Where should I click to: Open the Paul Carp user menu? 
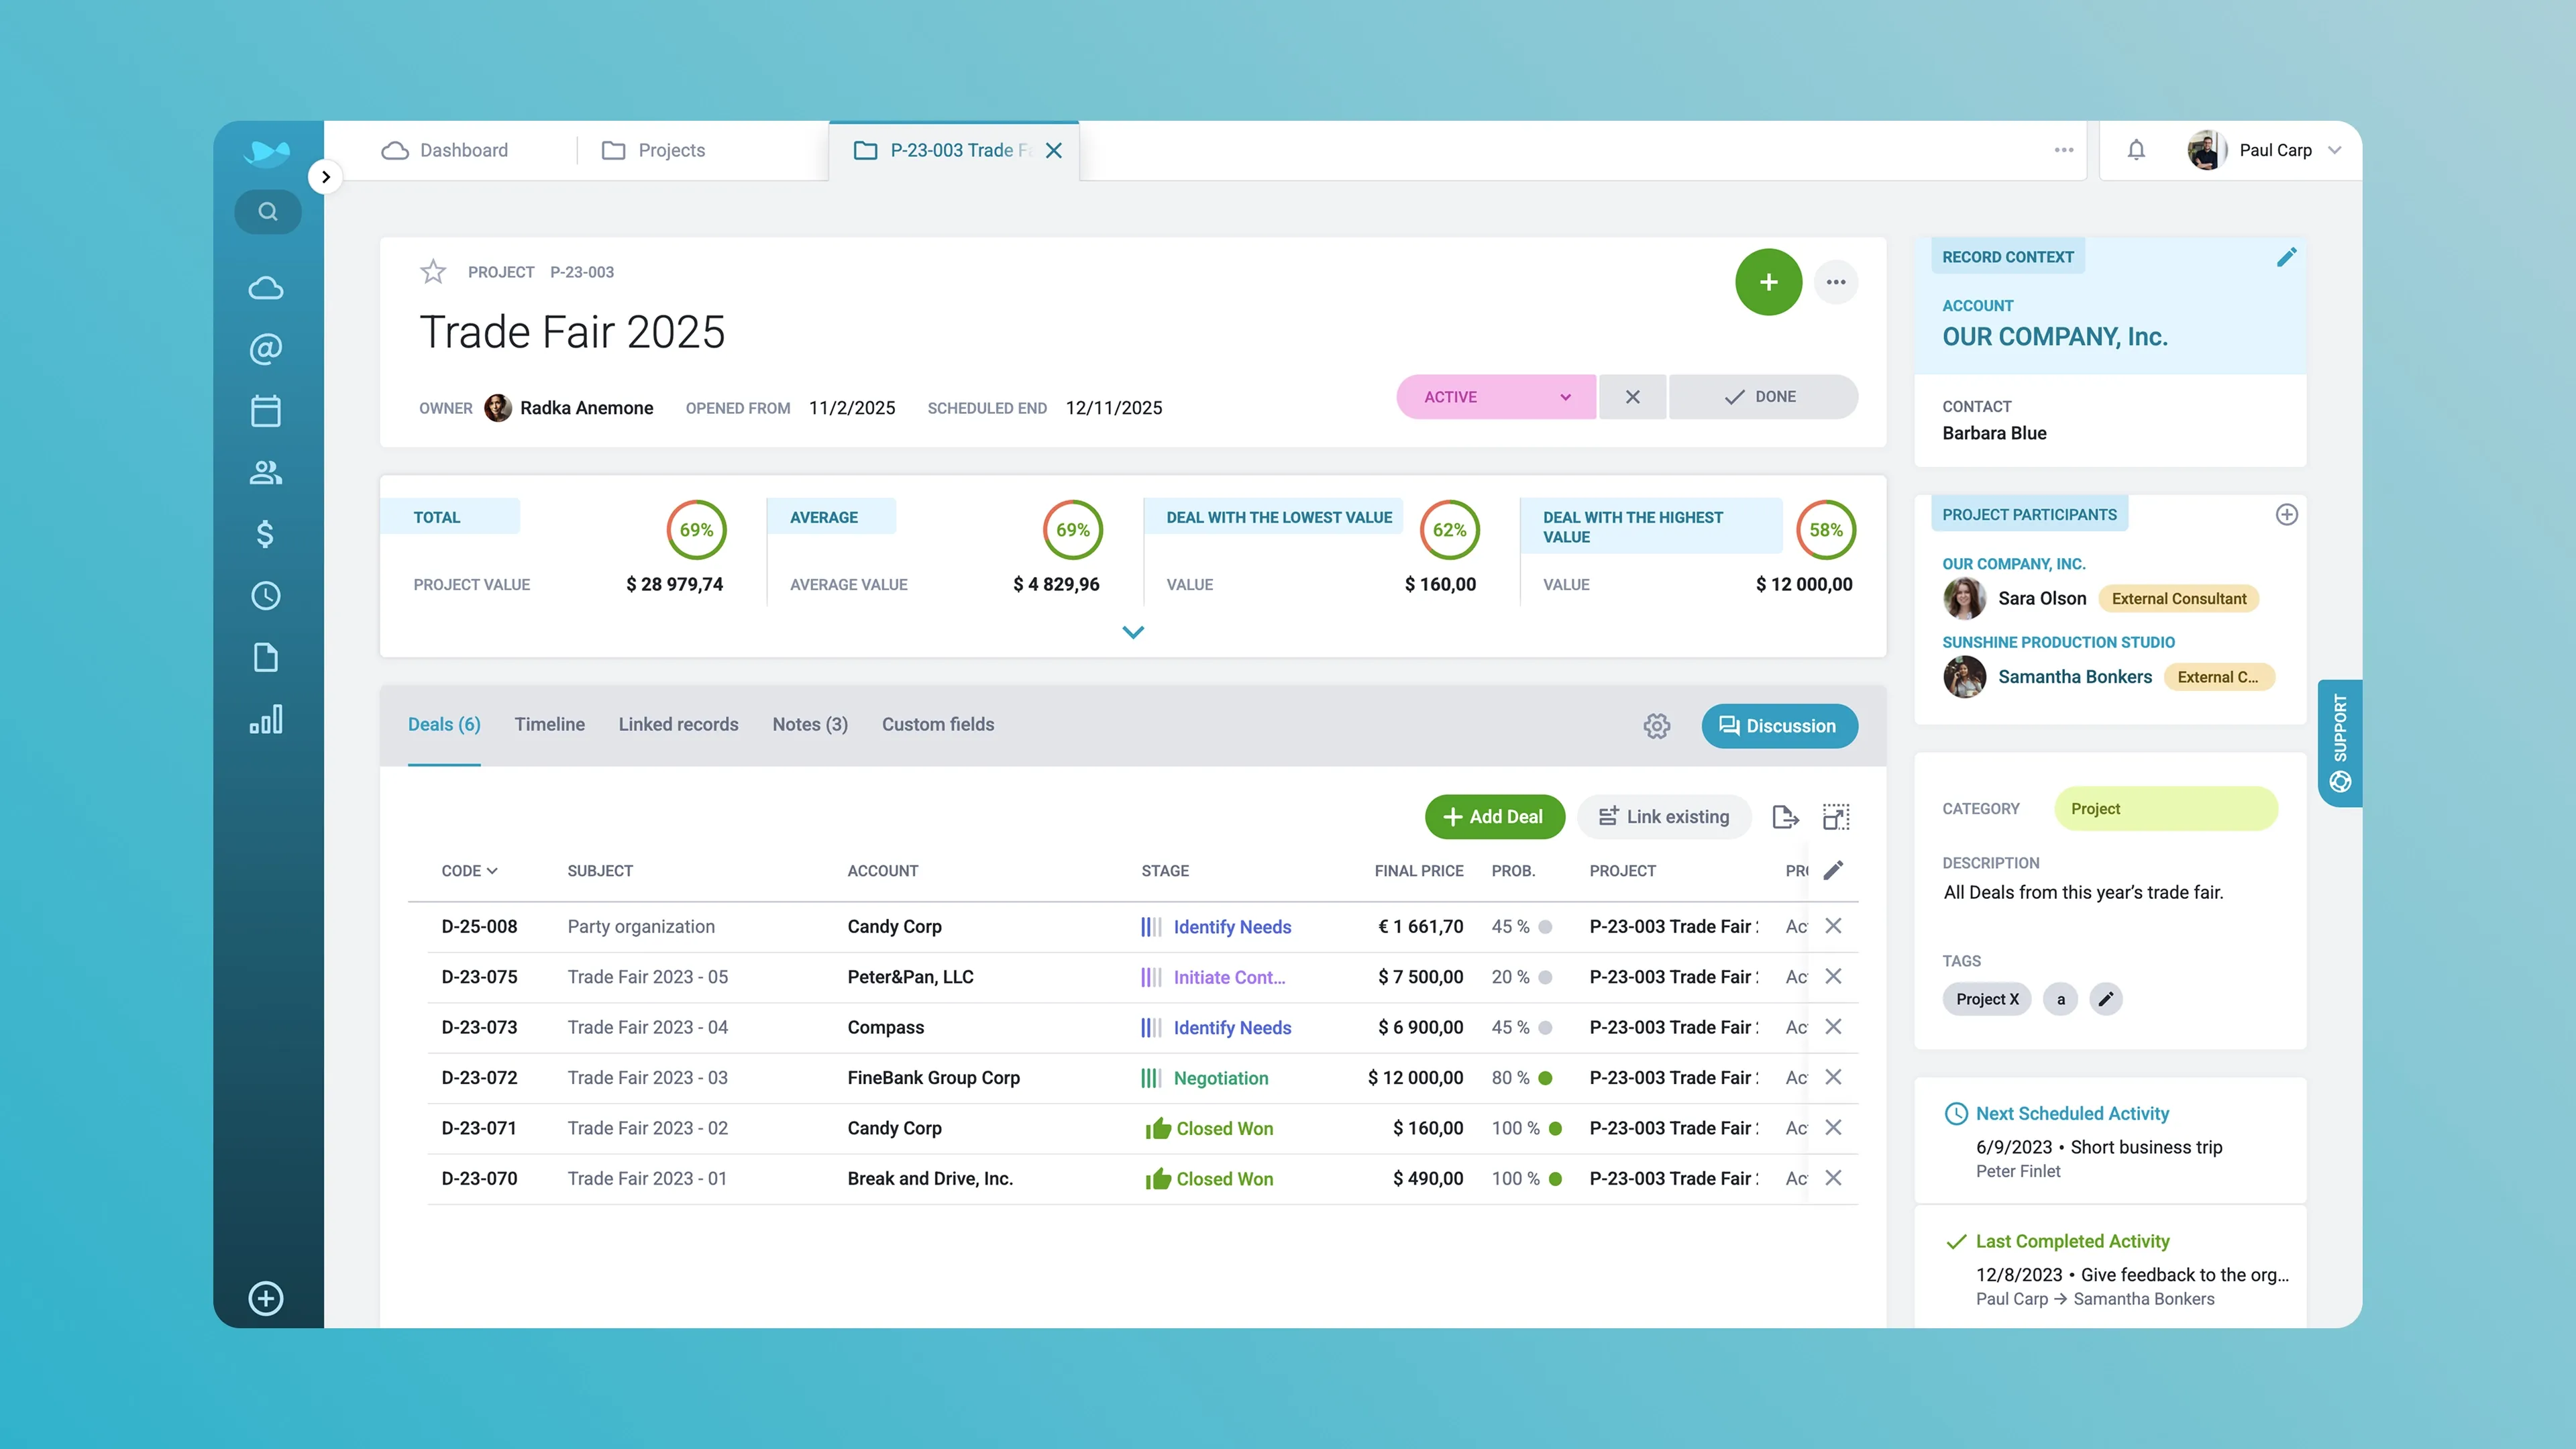pos(2264,150)
